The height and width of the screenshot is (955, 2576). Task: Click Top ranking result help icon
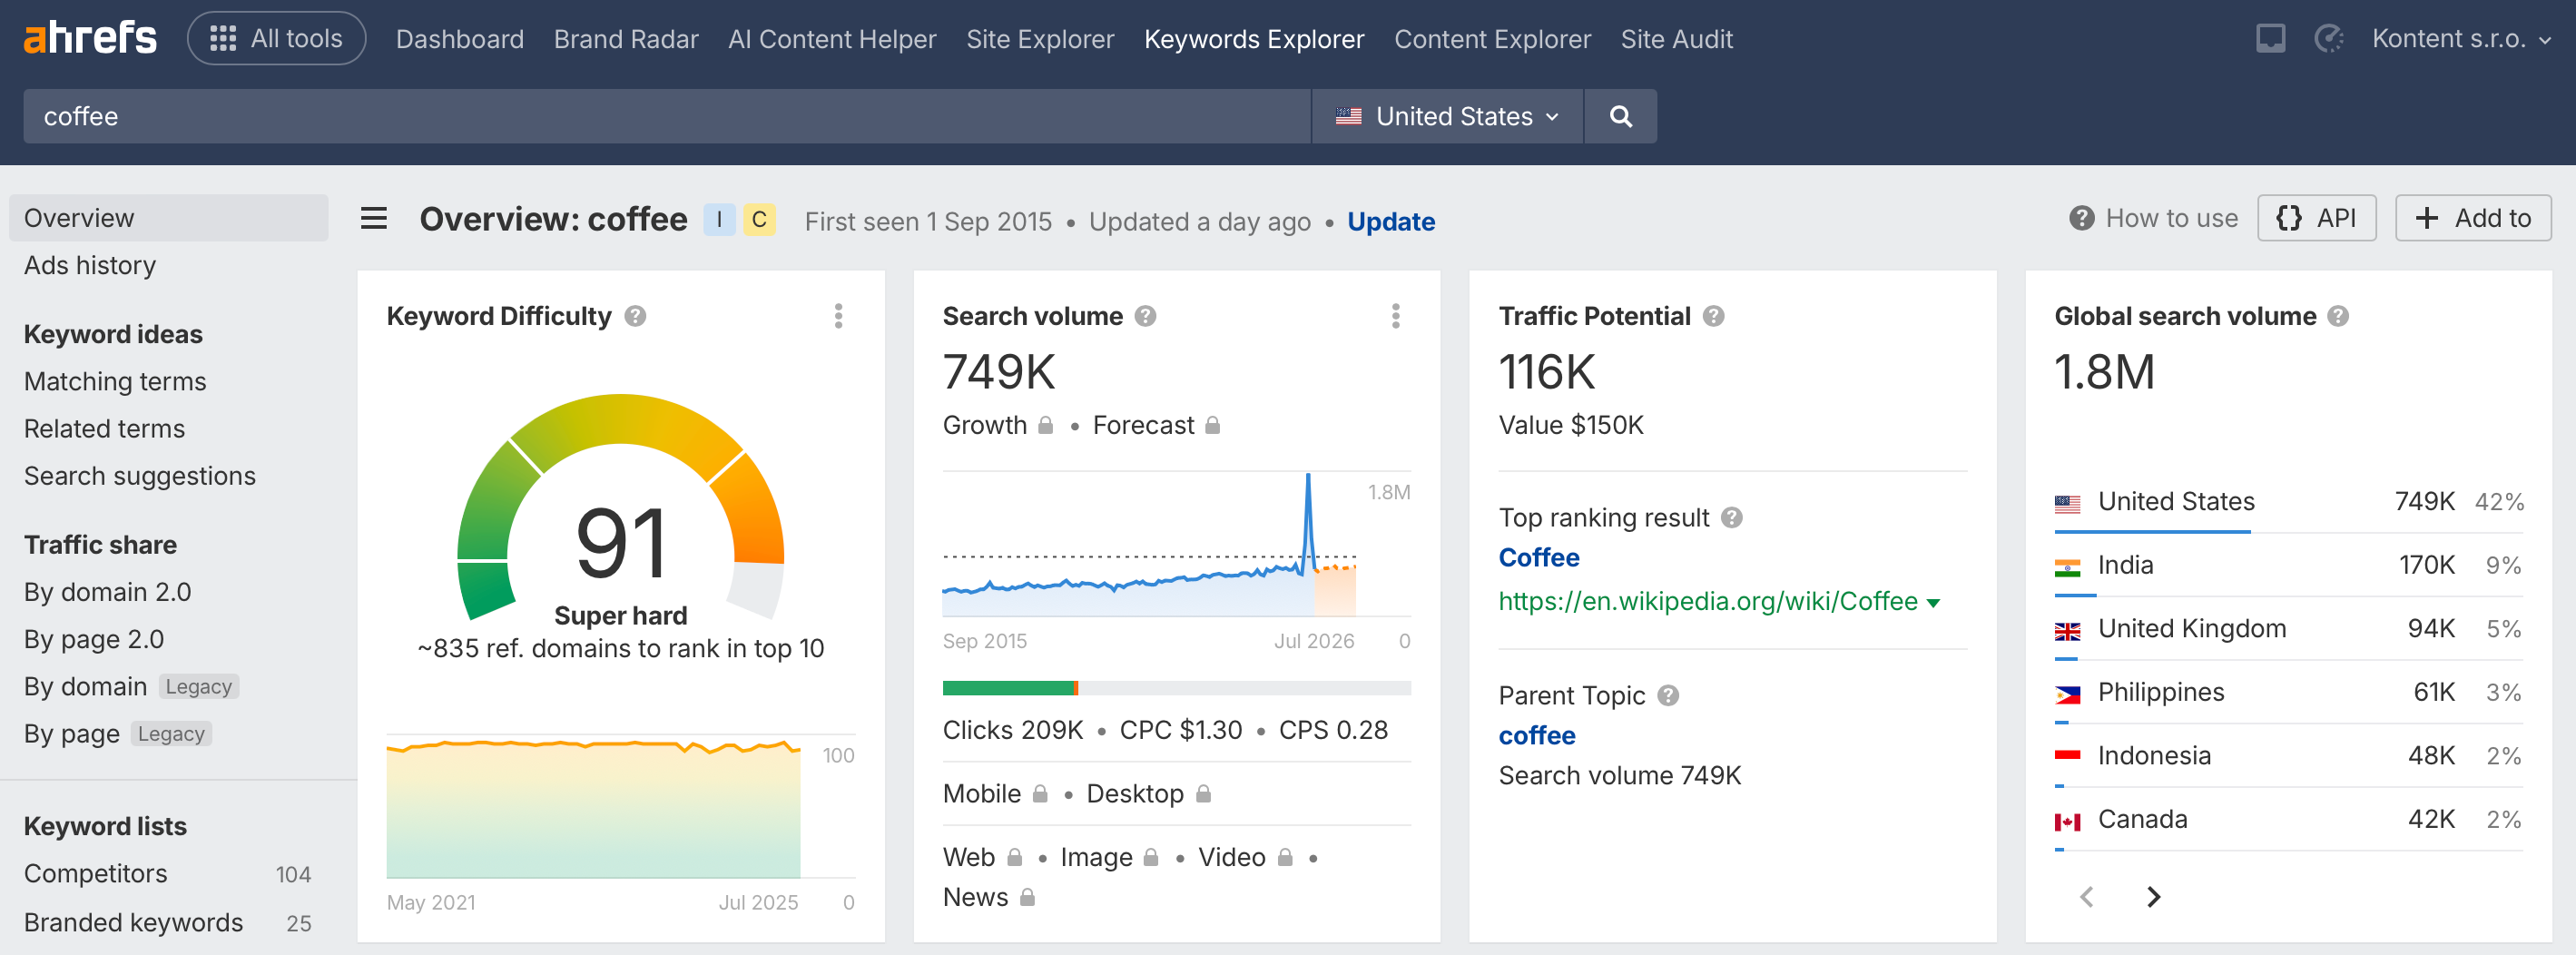point(1732,517)
